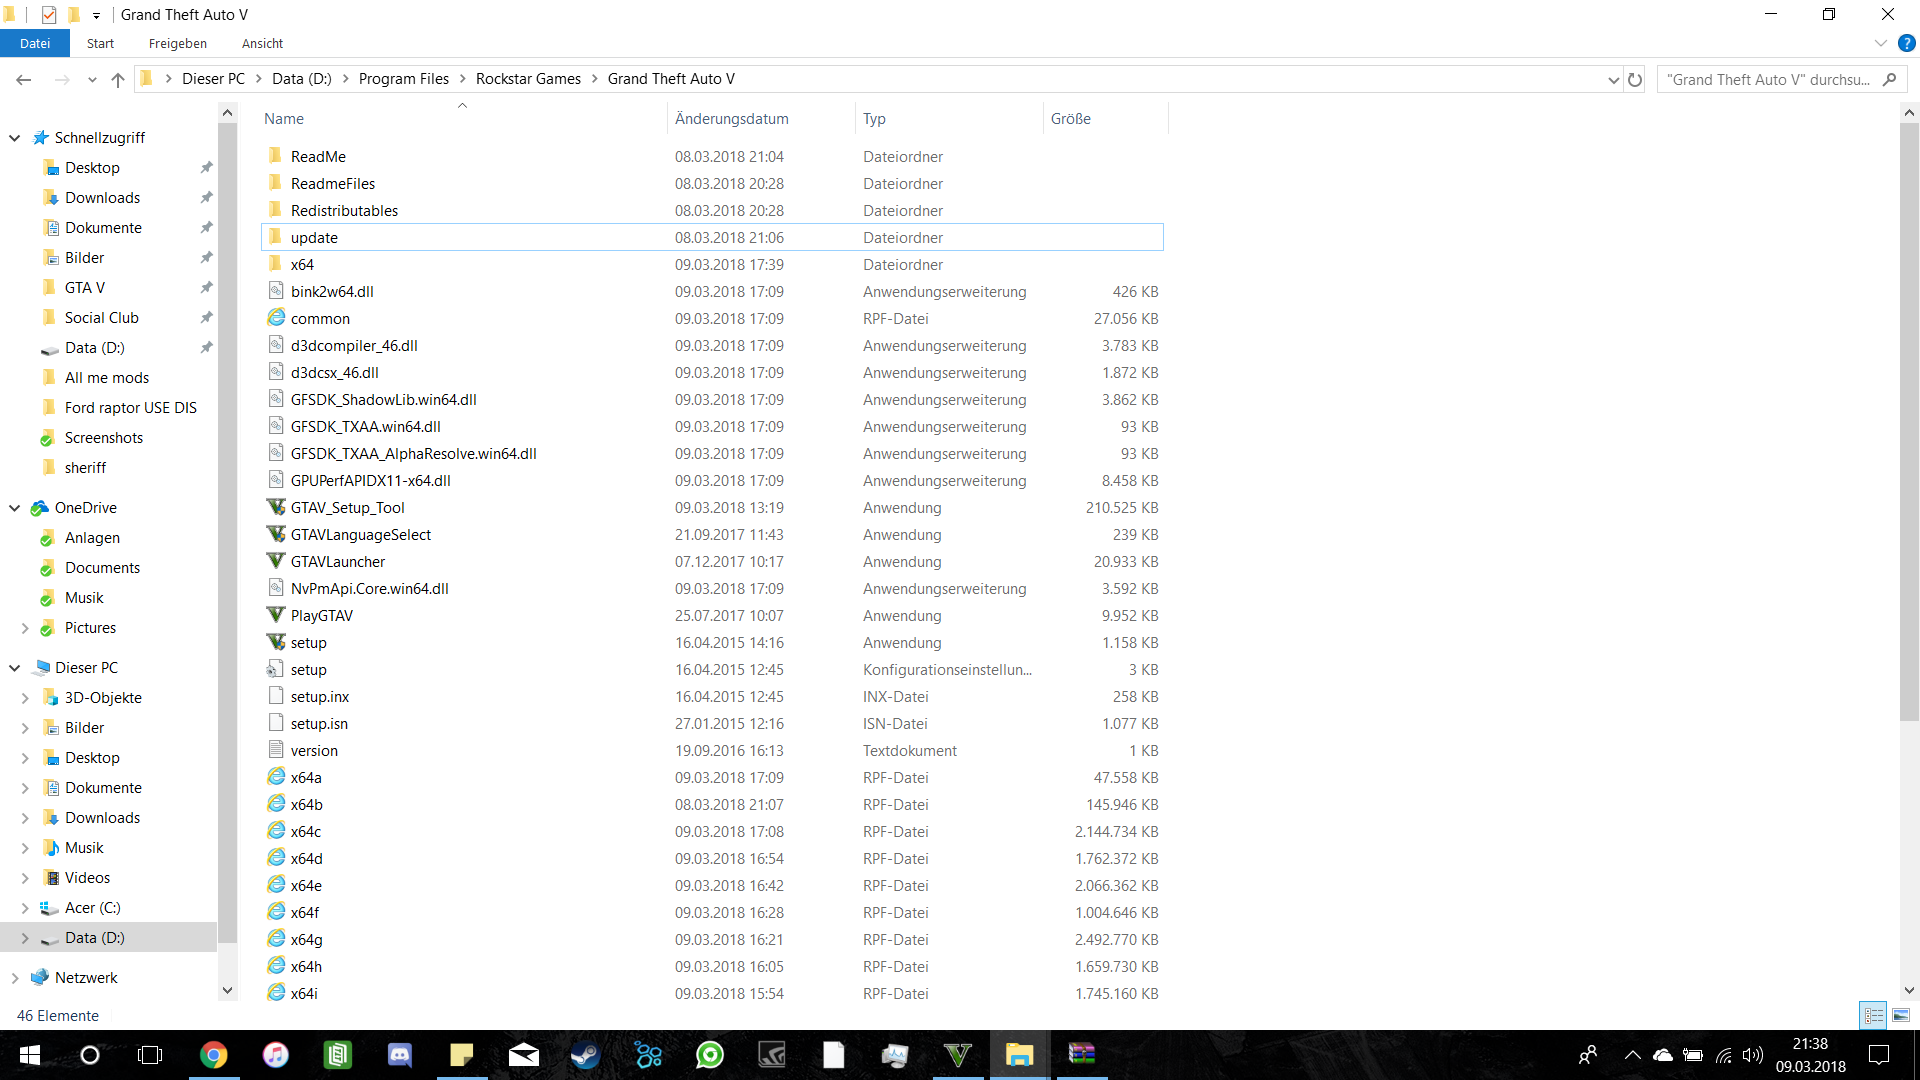Expand the Data (D:) drive node
Viewport: 1920px width, 1080px height.
(x=25, y=937)
